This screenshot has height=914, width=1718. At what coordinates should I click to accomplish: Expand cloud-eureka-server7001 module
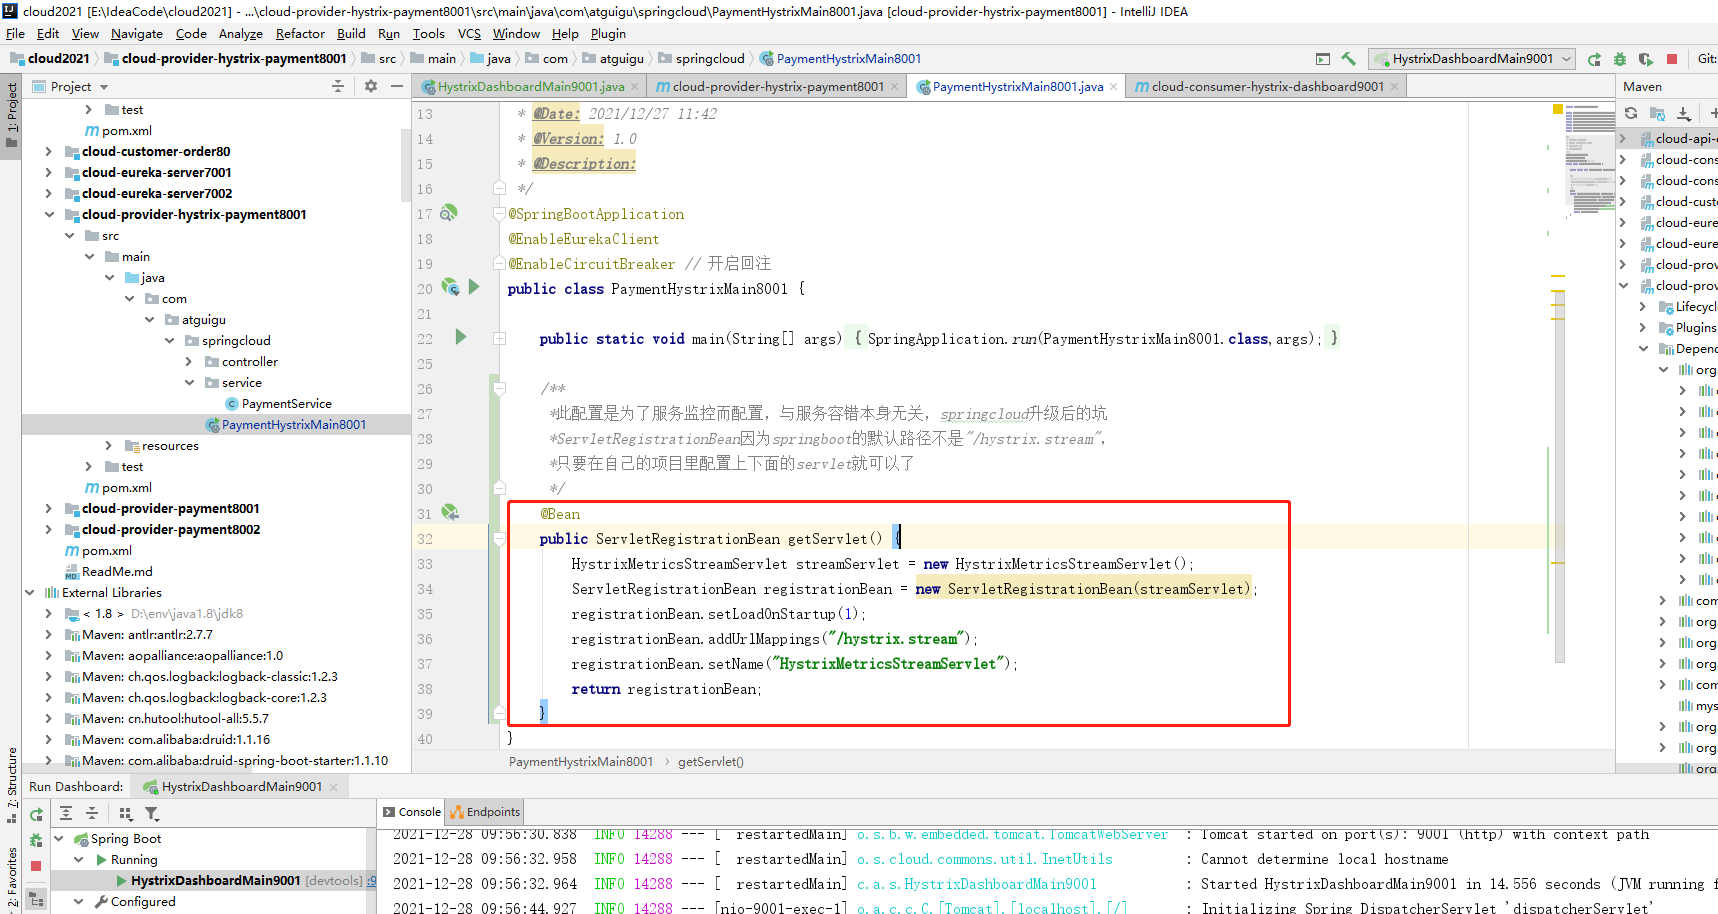coord(48,172)
